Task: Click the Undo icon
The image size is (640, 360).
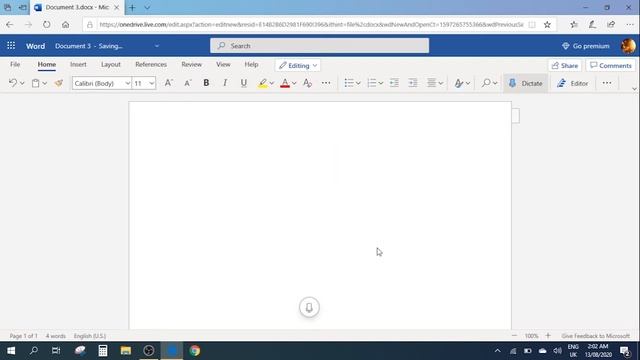Action: [13, 83]
